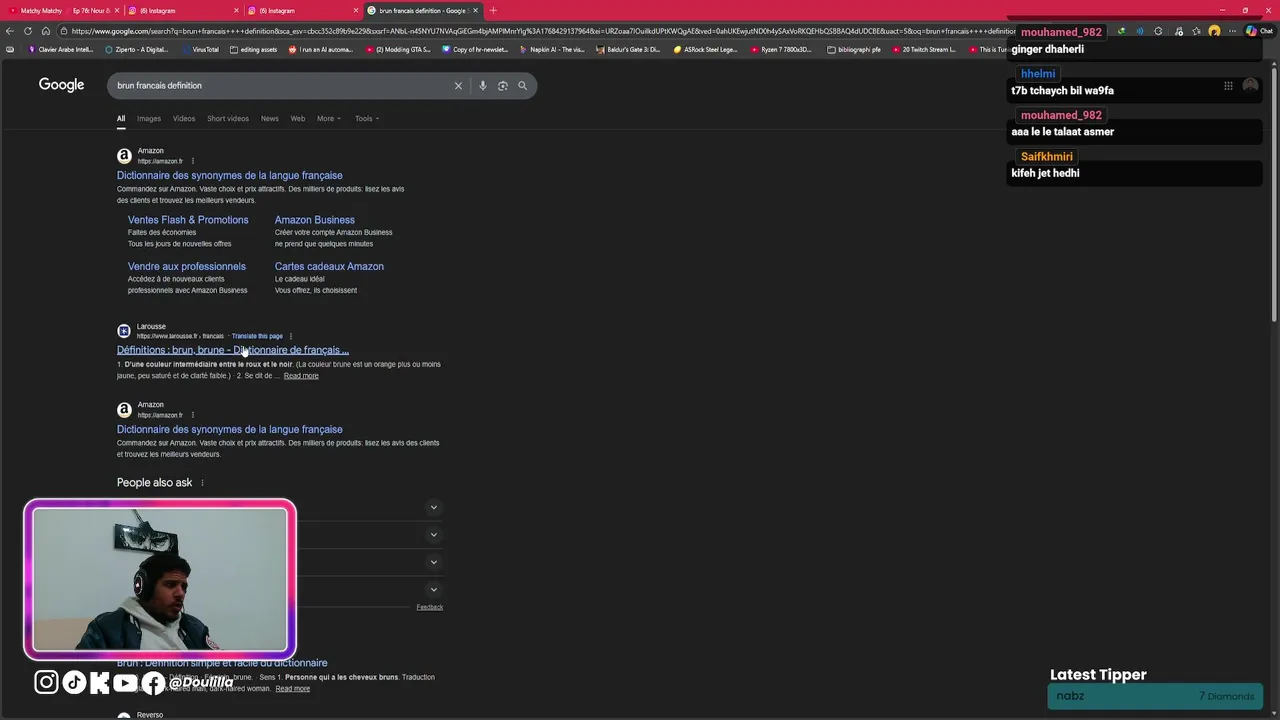Open more options for Larousse result
Viewport: 1280px width, 720px height.
[x=291, y=336]
